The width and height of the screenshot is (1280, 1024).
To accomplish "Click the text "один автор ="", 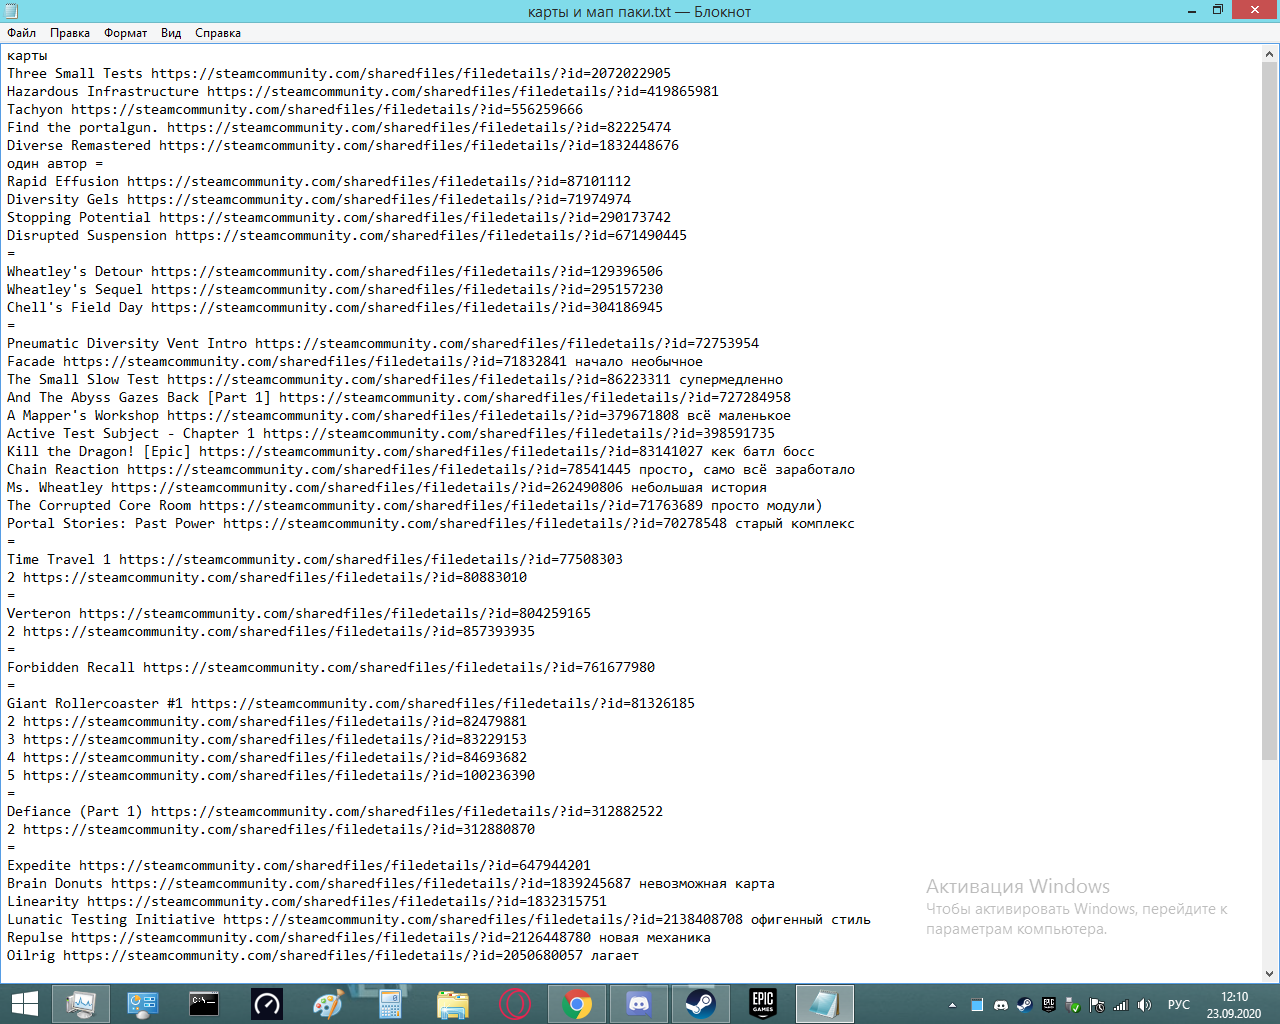I will pyautogui.click(x=55, y=164).
